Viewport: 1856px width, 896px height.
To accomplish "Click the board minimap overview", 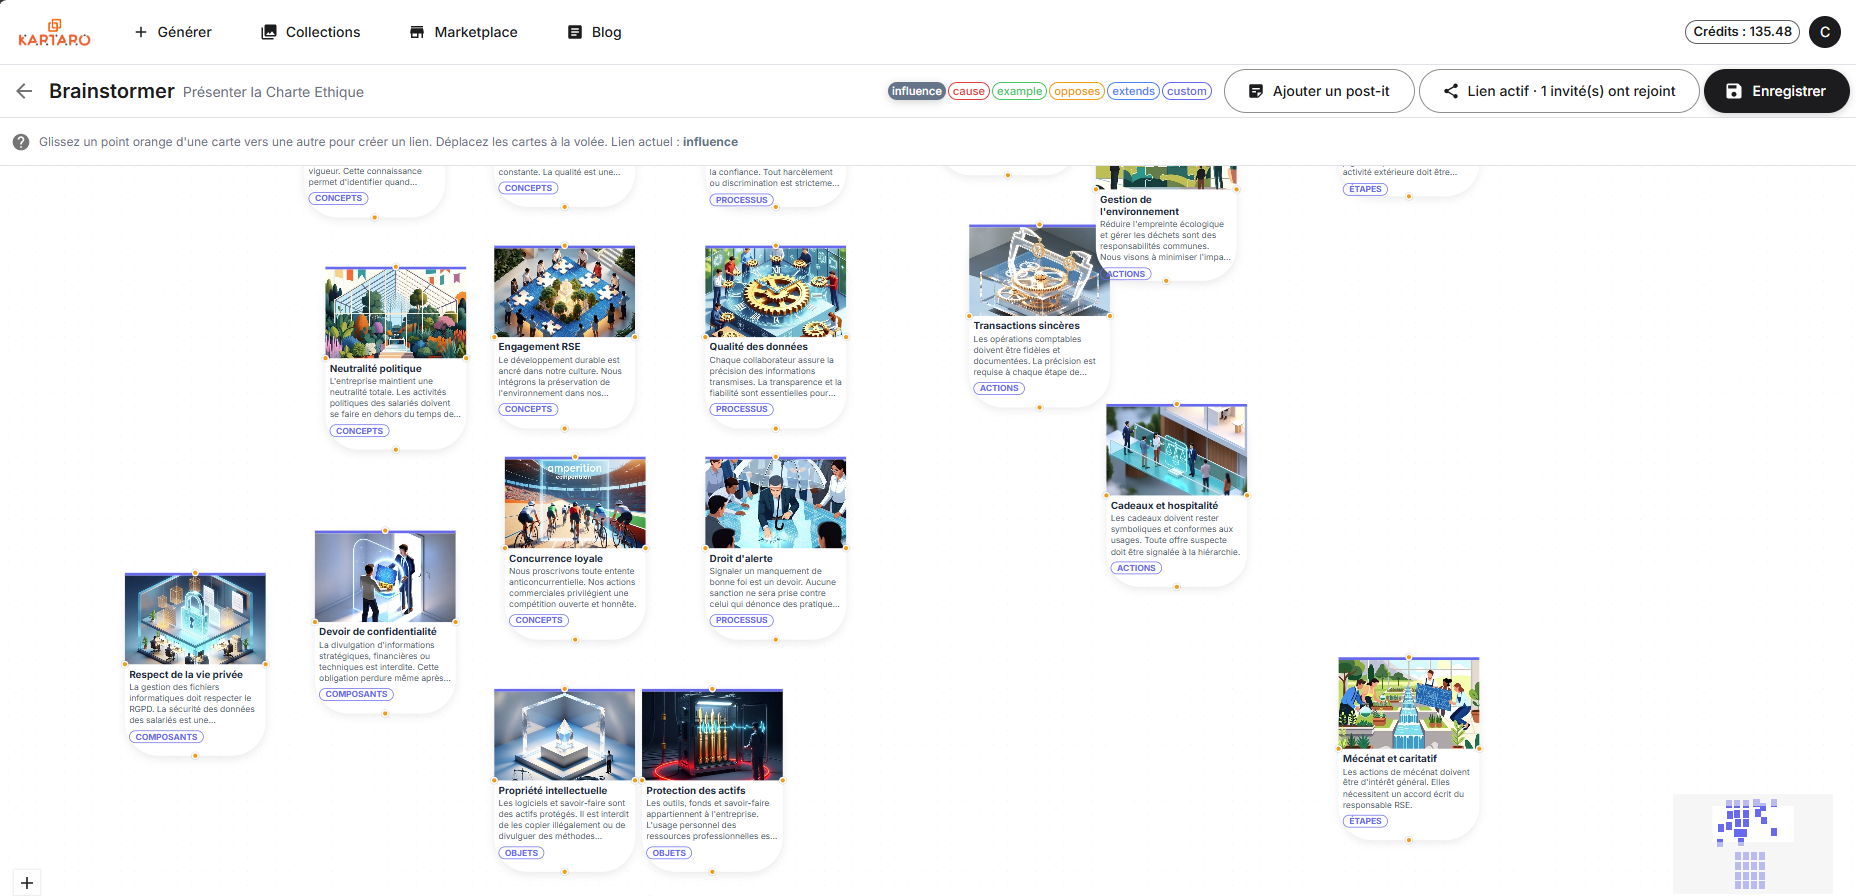I will (1753, 843).
